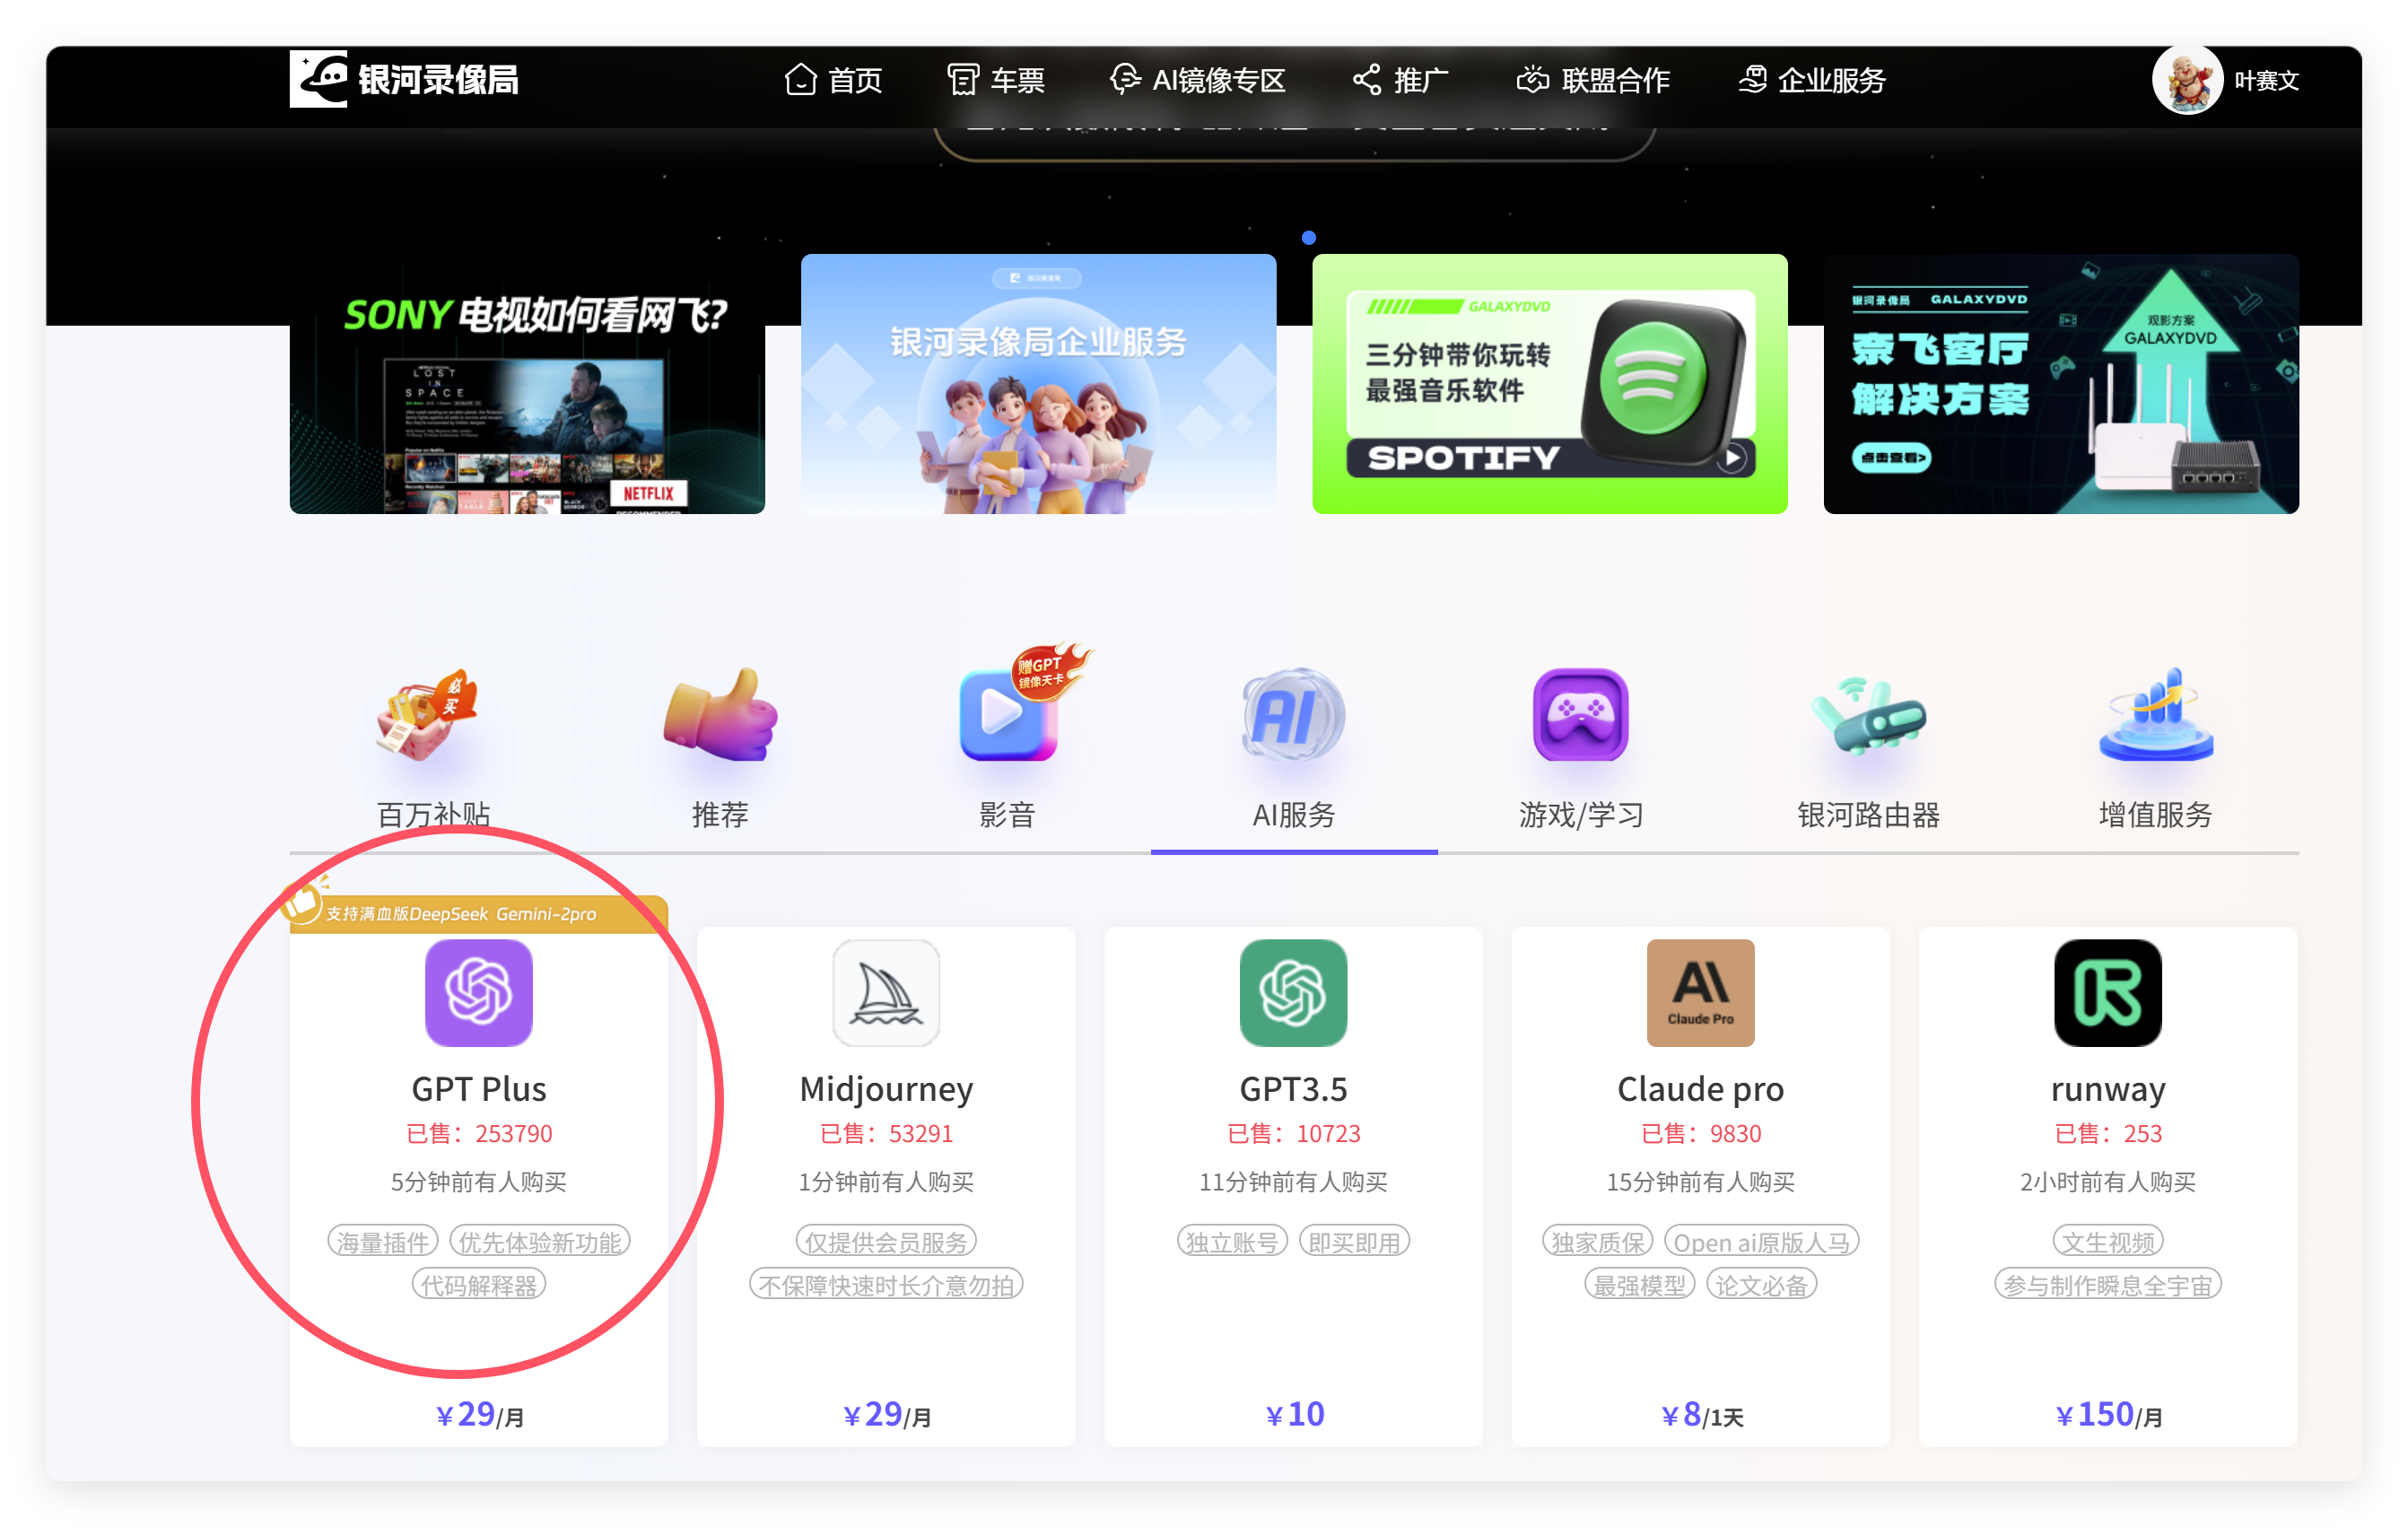Click the runway icon
2408x1527 pixels.
[2107, 993]
